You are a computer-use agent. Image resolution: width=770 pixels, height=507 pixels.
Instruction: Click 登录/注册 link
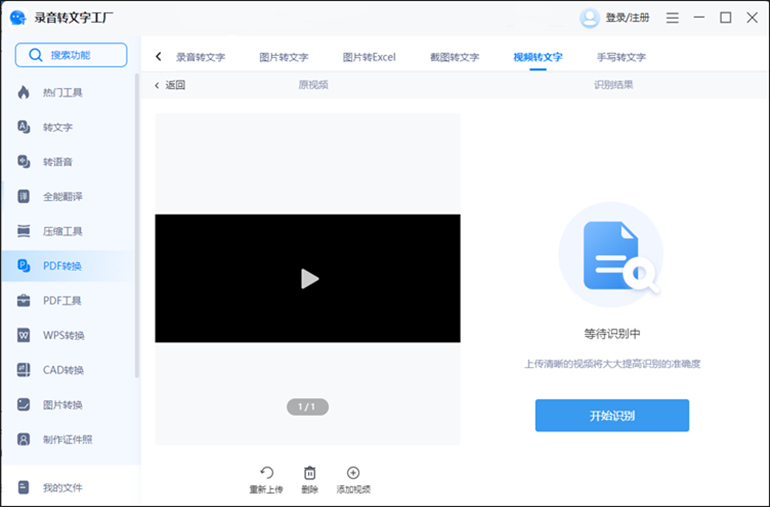click(628, 18)
